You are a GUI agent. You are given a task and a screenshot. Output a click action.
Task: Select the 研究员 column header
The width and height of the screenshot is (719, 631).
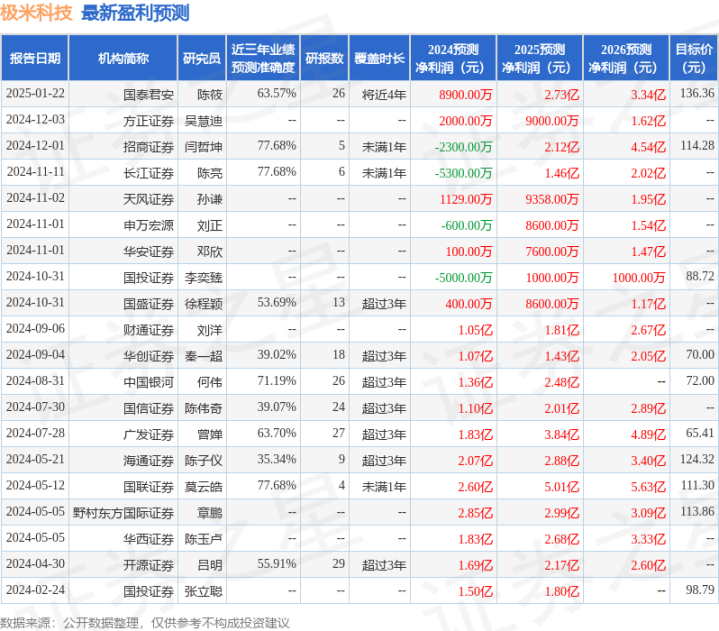[202, 58]
